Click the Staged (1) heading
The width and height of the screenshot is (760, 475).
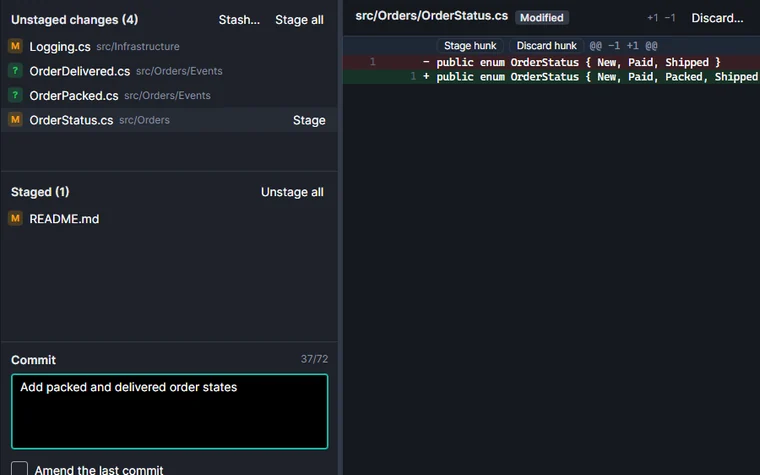pos(40,192)
